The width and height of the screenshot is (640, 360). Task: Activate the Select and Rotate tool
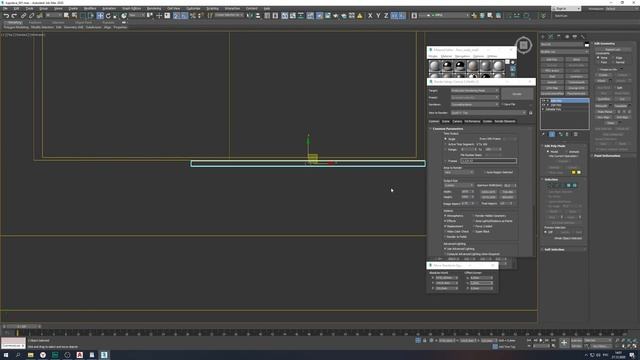click(108, 16)
